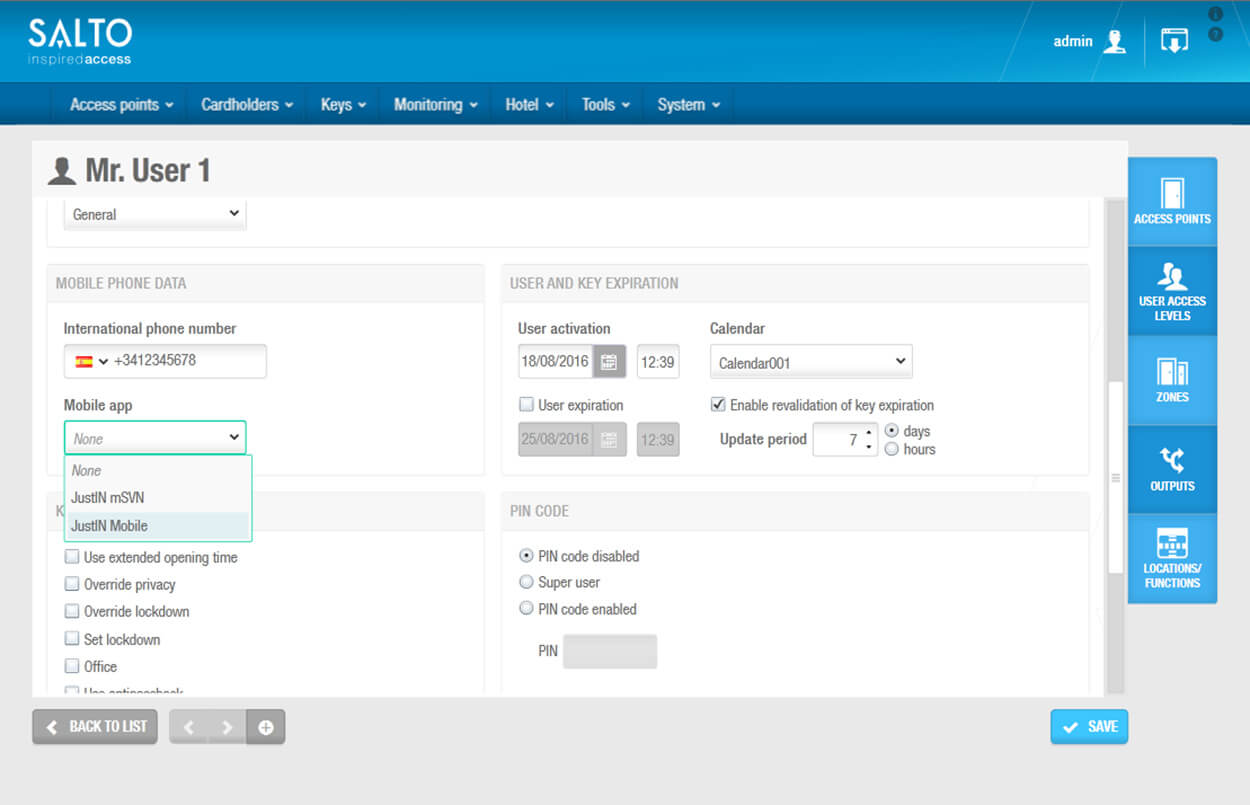Screen dimensions: 1250x805
Task: Select the hours radio button
Action: pos(892,450)
